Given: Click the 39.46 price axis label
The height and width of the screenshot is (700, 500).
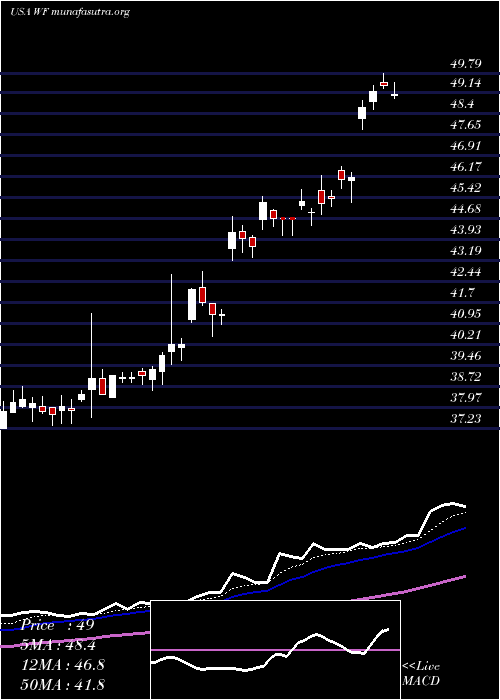Looking at the screenshot, I should coord(466,355).
